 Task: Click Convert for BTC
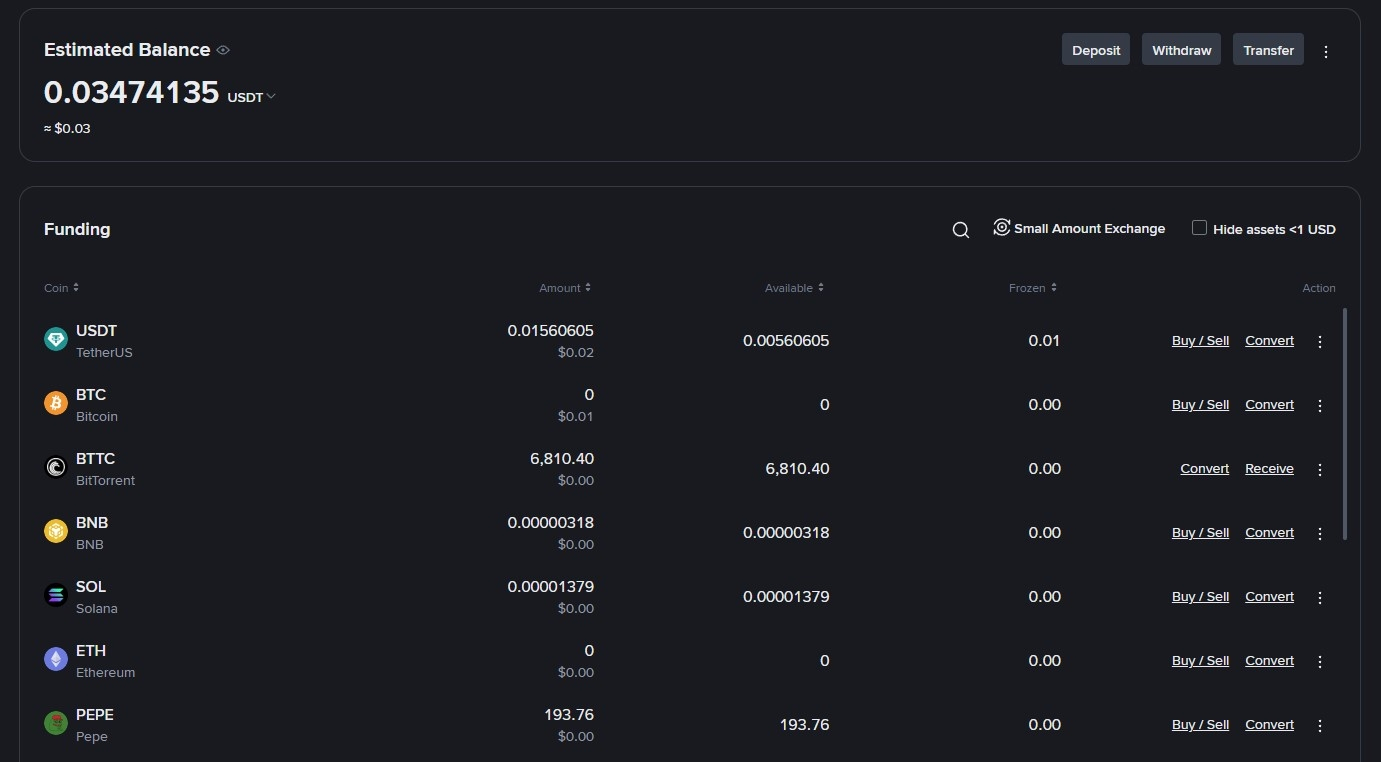pos(1269,405)
